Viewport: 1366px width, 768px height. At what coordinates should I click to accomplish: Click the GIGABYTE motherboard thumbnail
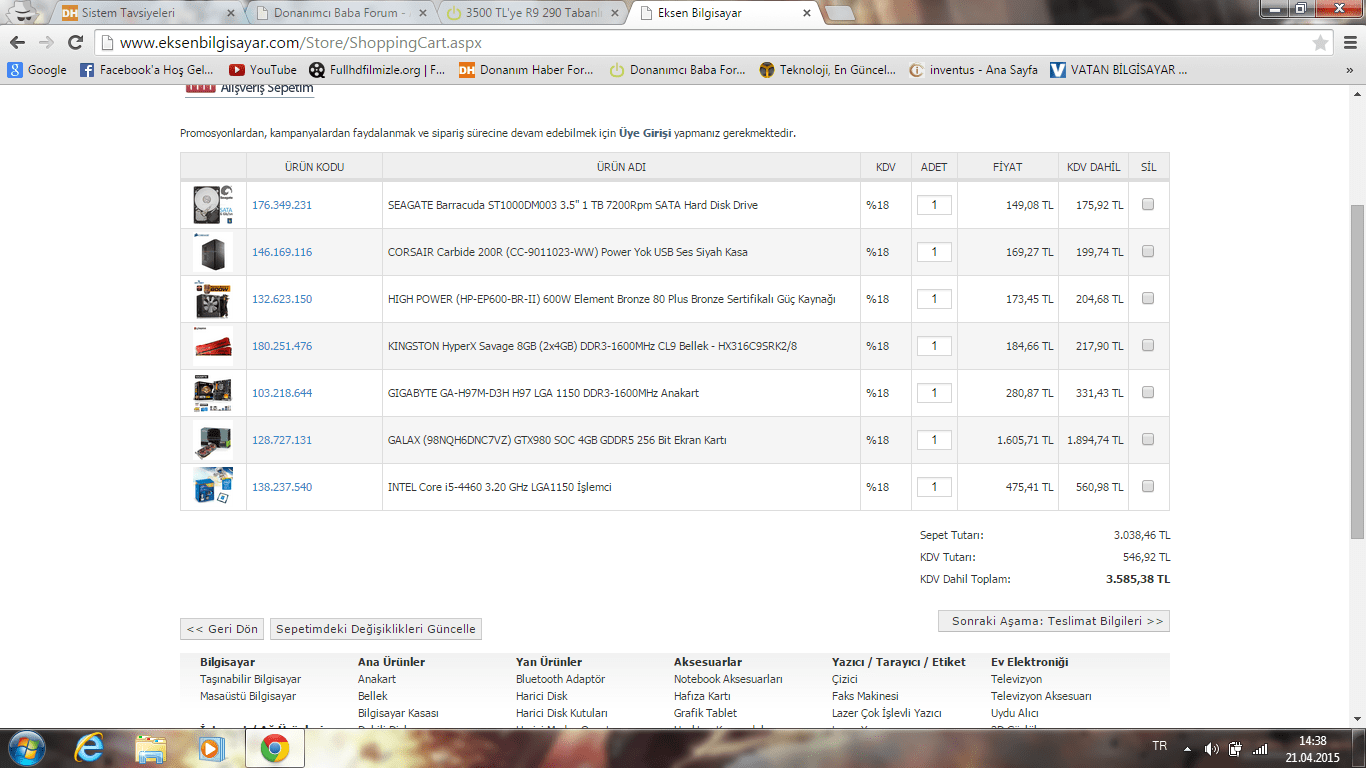pos(213,393)
